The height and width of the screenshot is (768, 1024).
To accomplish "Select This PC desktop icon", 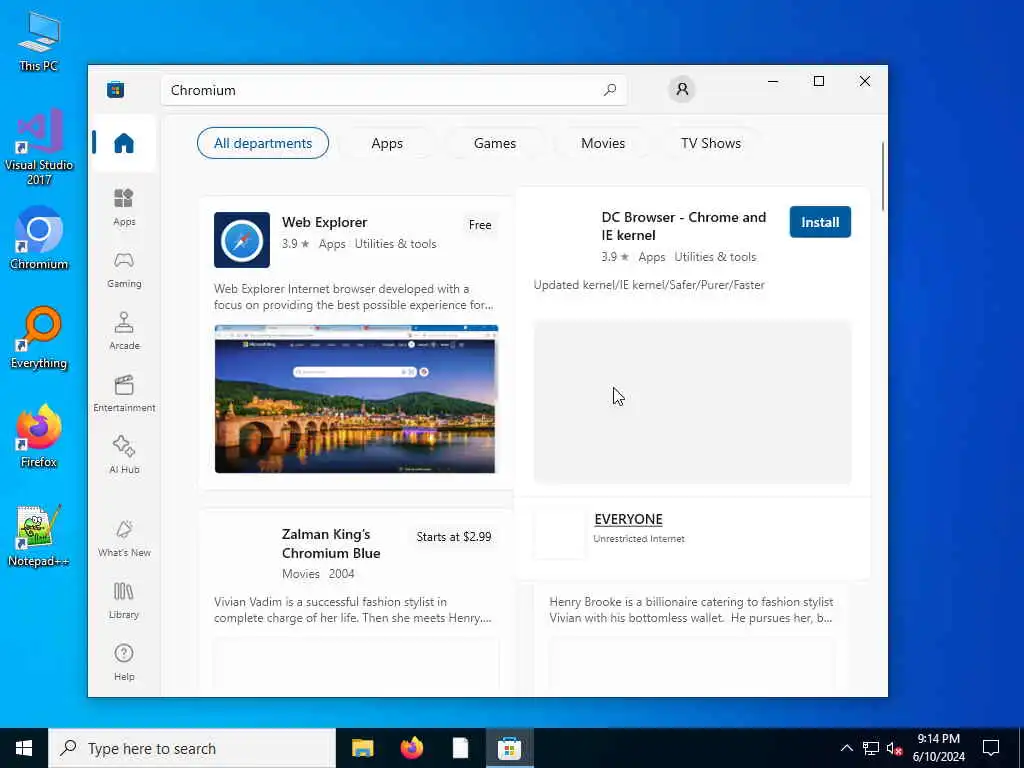I will (39, 41).
